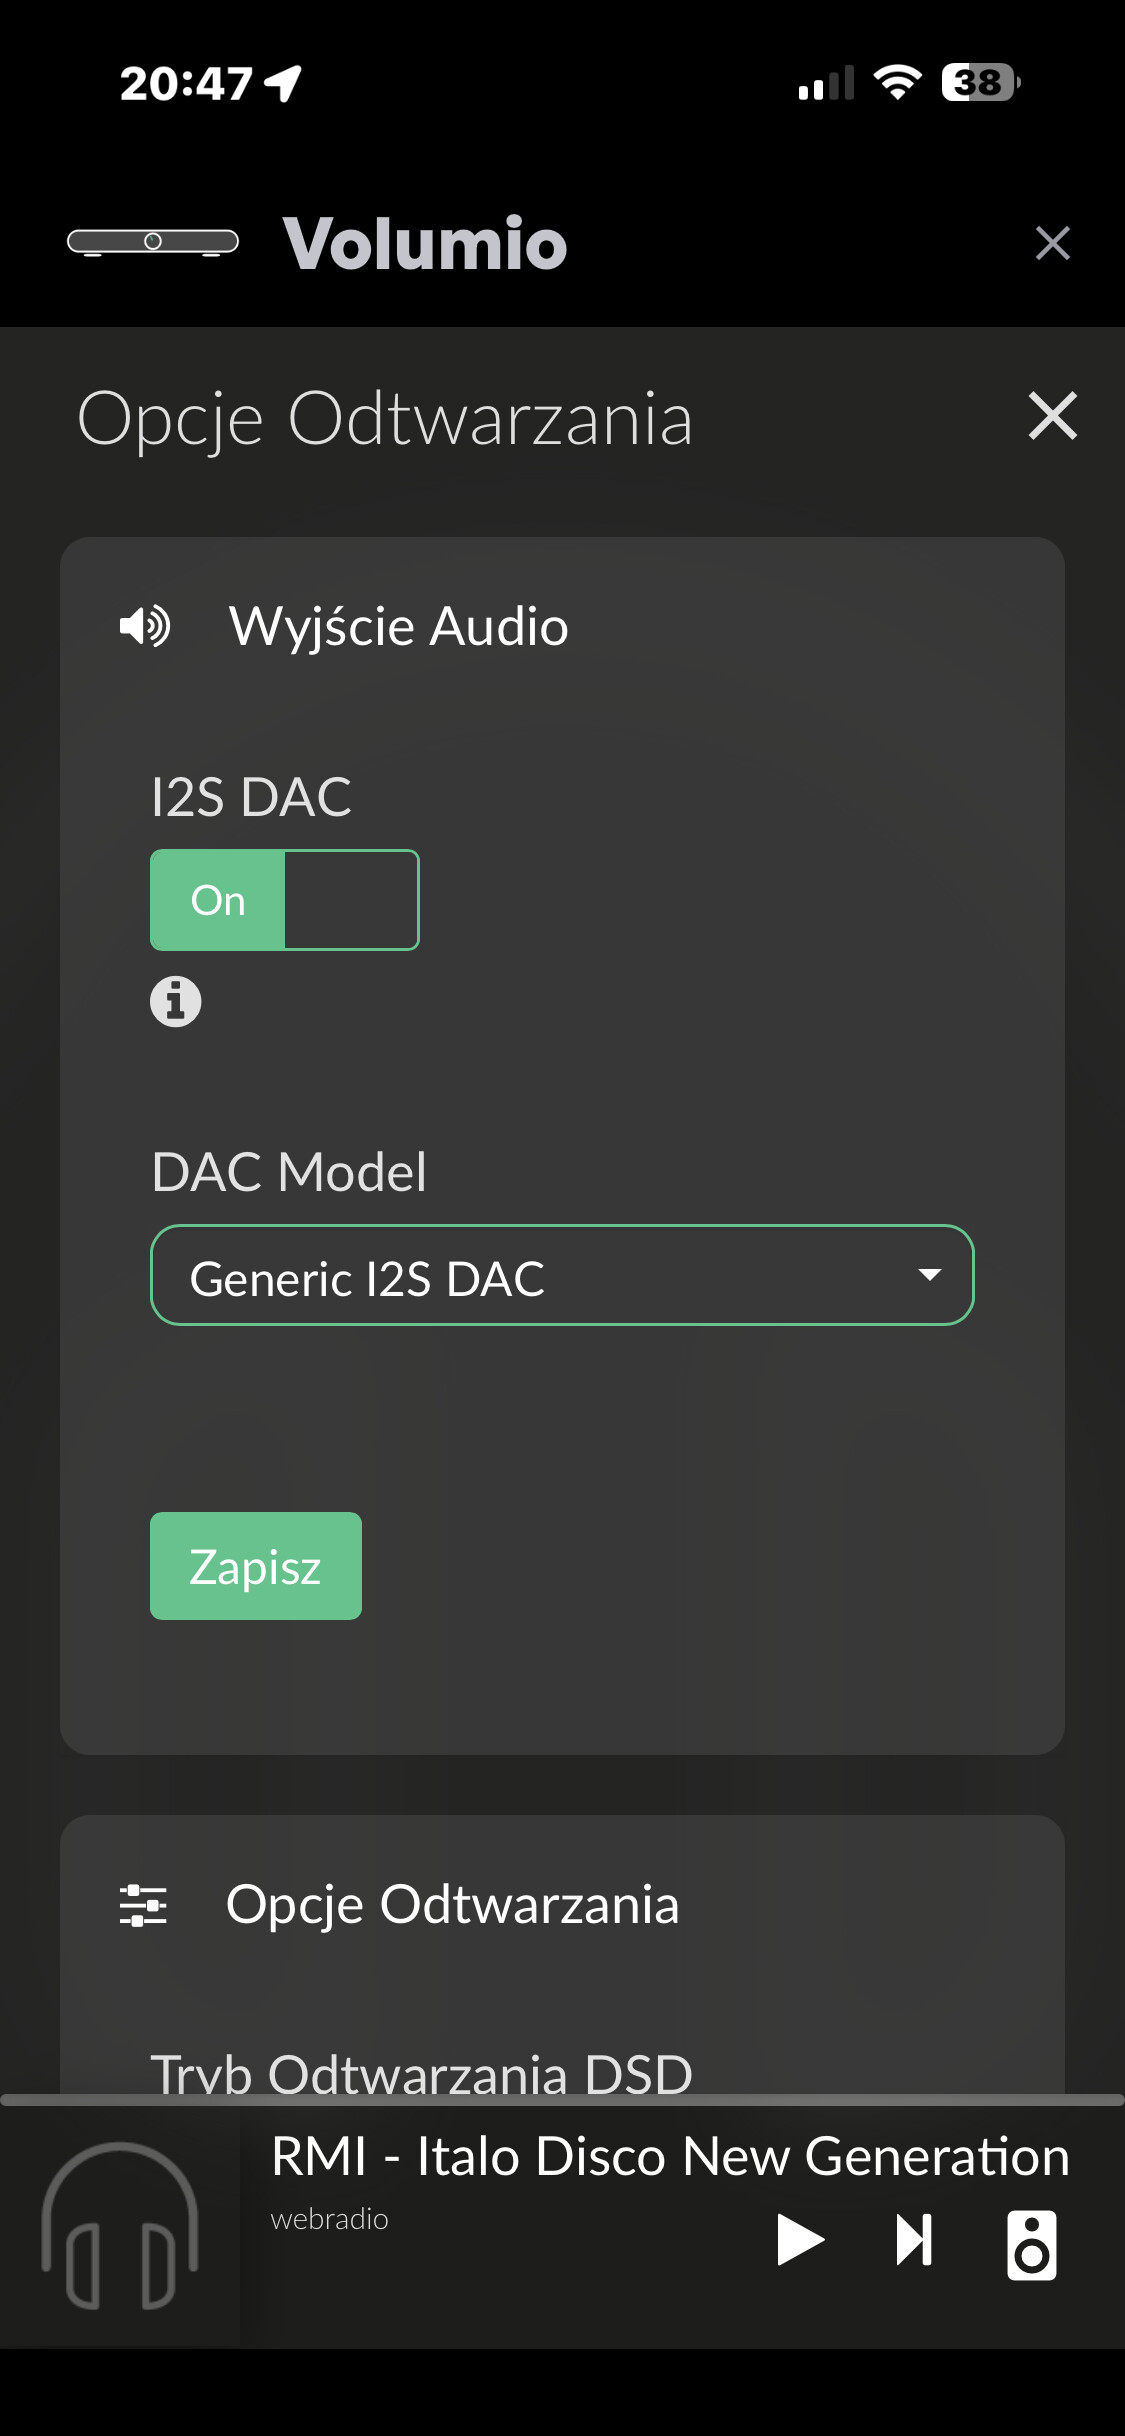Screen dimensions: 1125x2436
Task: Open the DAC Model dropdown
Action: pos(561,1276)
